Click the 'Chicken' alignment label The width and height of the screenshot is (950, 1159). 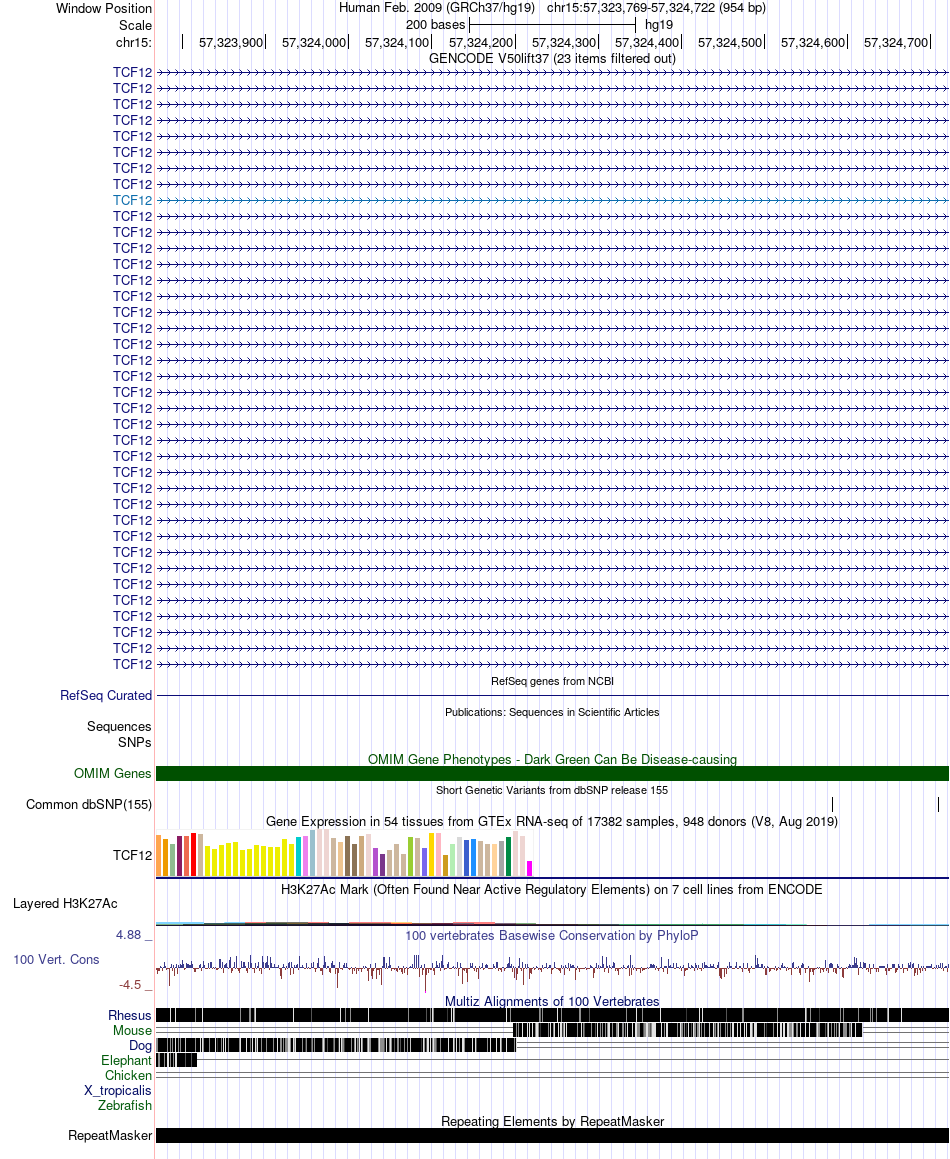coord(129,1075)
